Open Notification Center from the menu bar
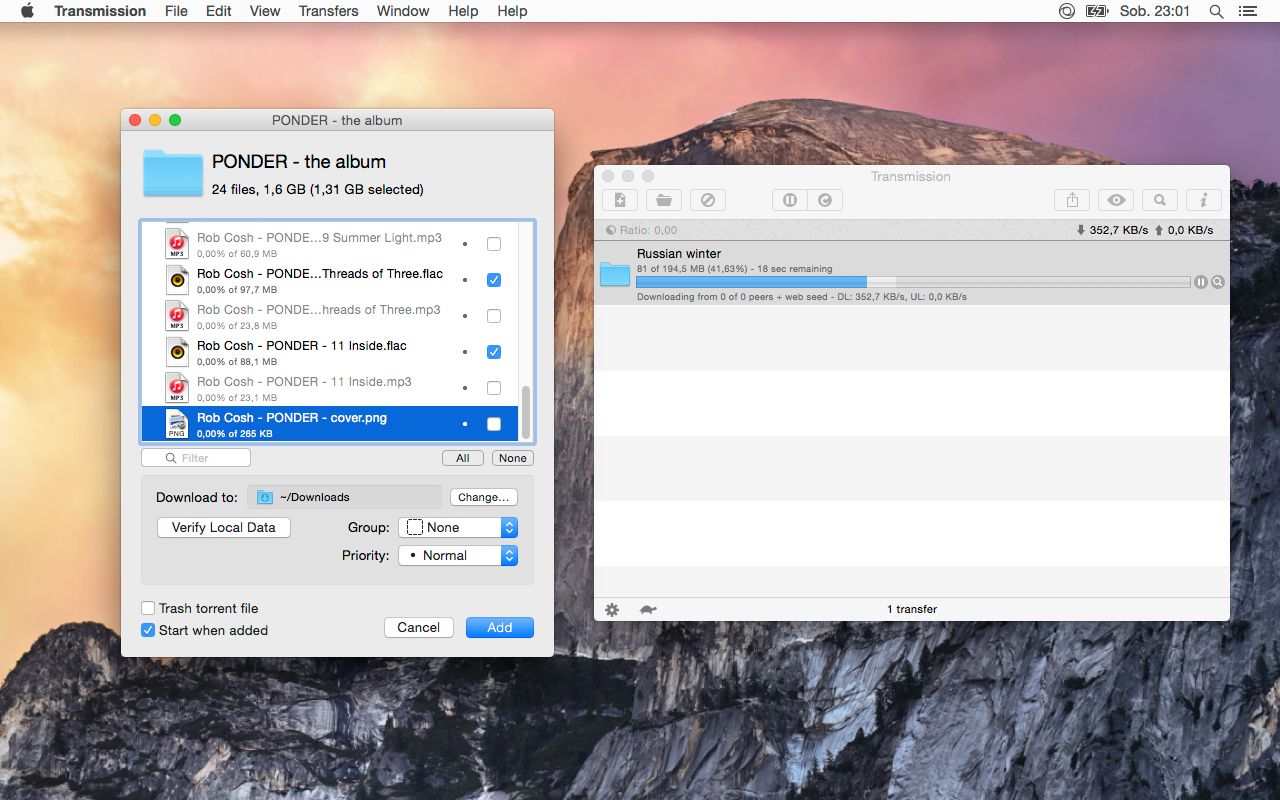 (1247, 11)
